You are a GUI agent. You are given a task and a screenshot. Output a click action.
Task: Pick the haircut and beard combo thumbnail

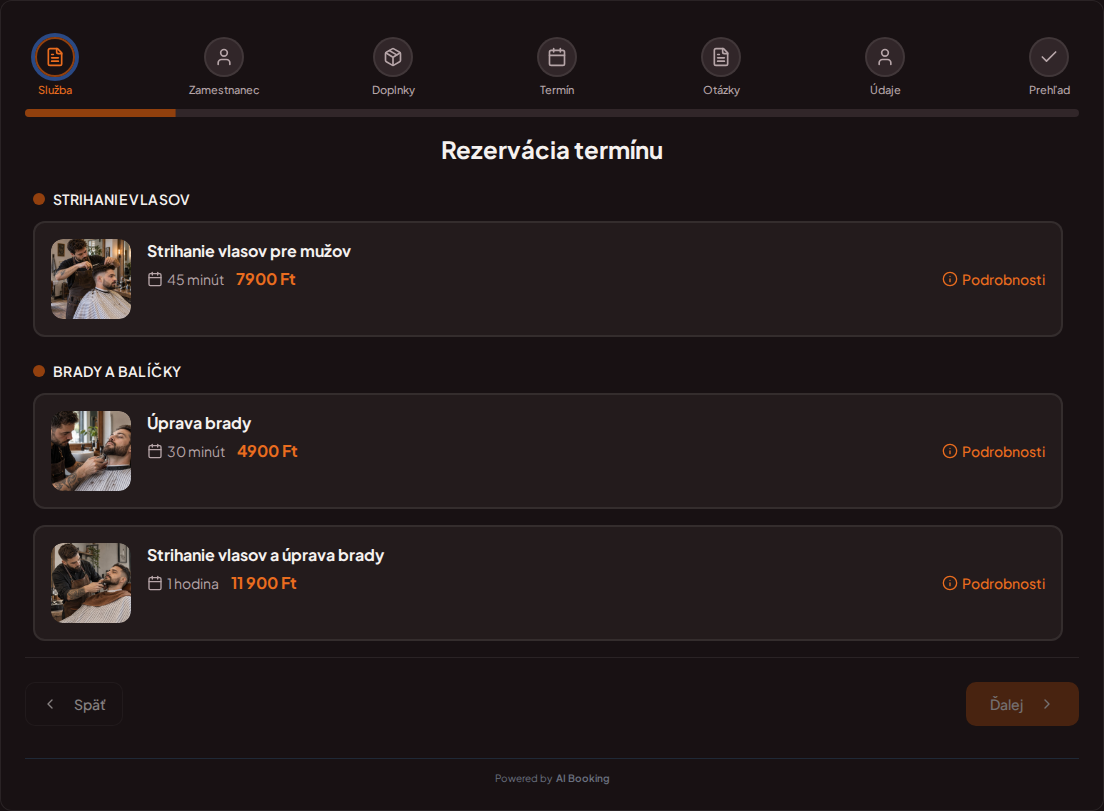pos(91,583)
